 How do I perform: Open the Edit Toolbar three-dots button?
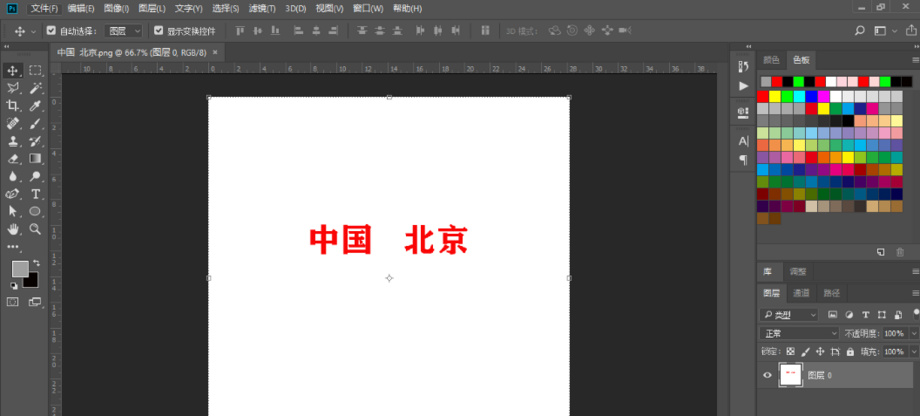tap(13, 247)
